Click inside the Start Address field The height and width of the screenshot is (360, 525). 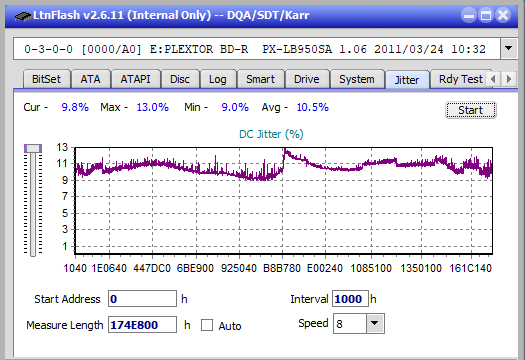[x=142, y=299]
